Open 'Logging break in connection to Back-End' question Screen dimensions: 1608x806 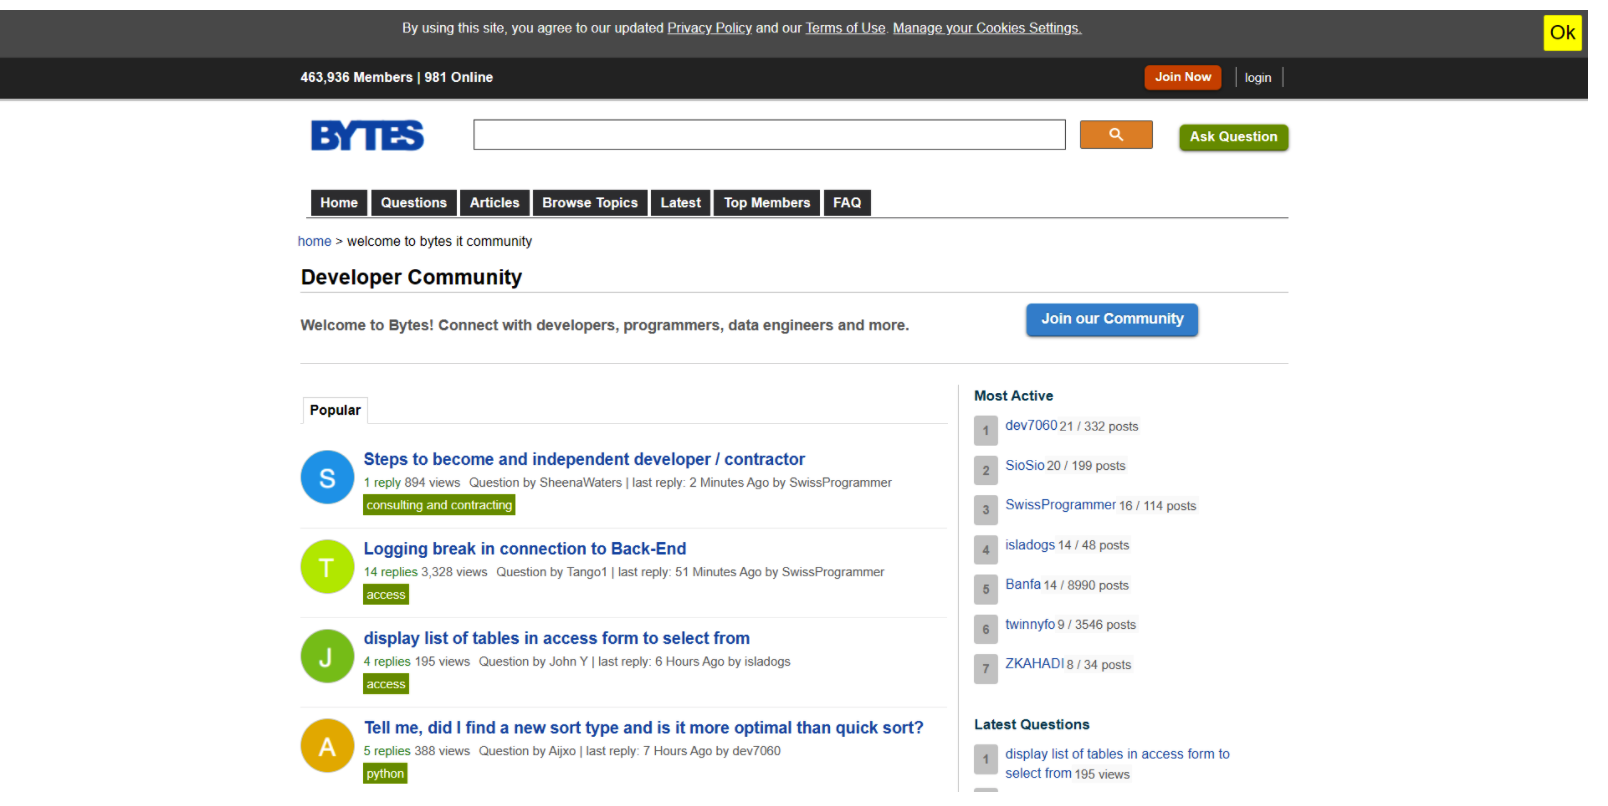tap(525, 549)
